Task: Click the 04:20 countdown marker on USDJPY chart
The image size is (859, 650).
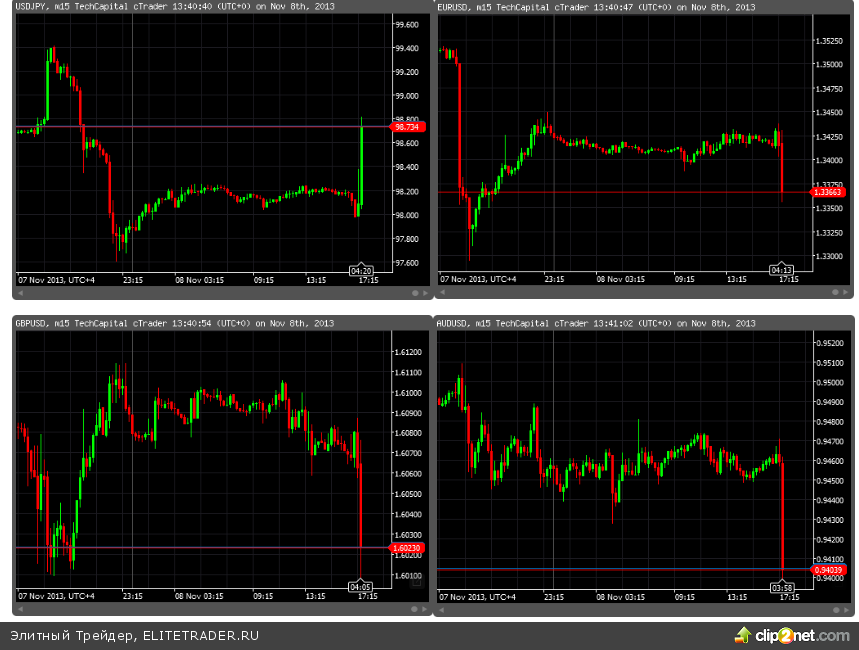Action: click(361, 270)
